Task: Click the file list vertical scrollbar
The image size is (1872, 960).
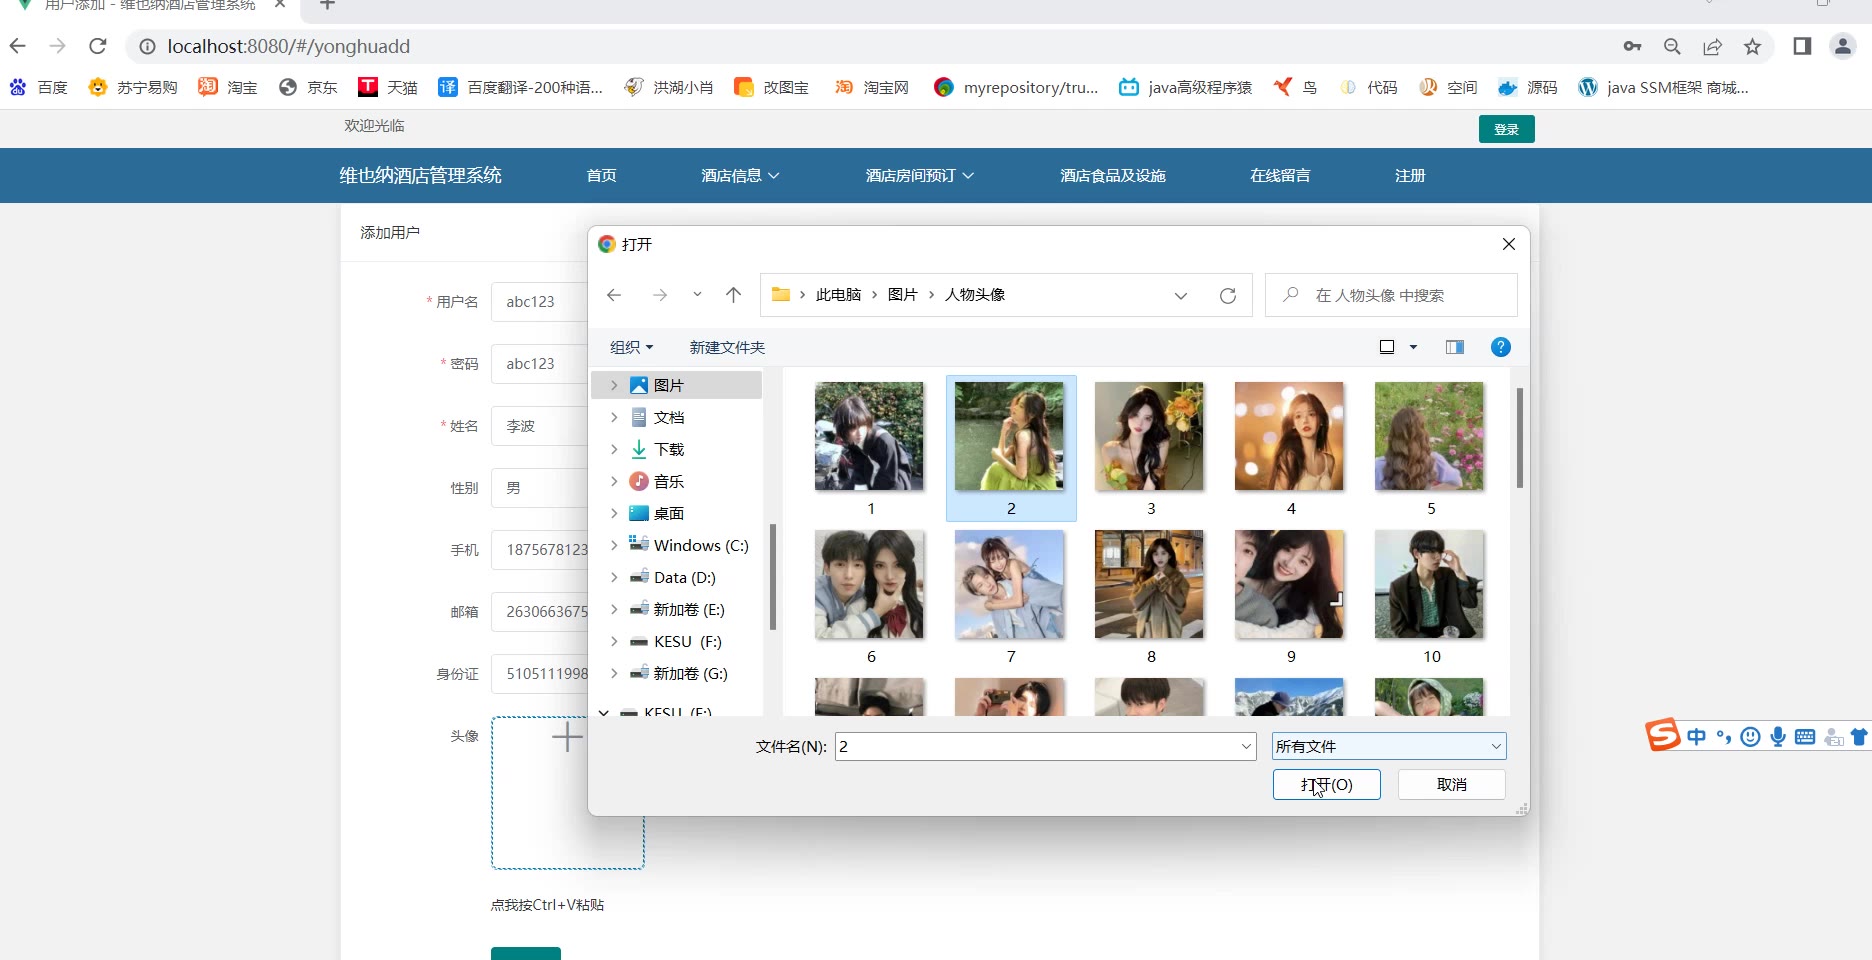Action: point(1519,438)
